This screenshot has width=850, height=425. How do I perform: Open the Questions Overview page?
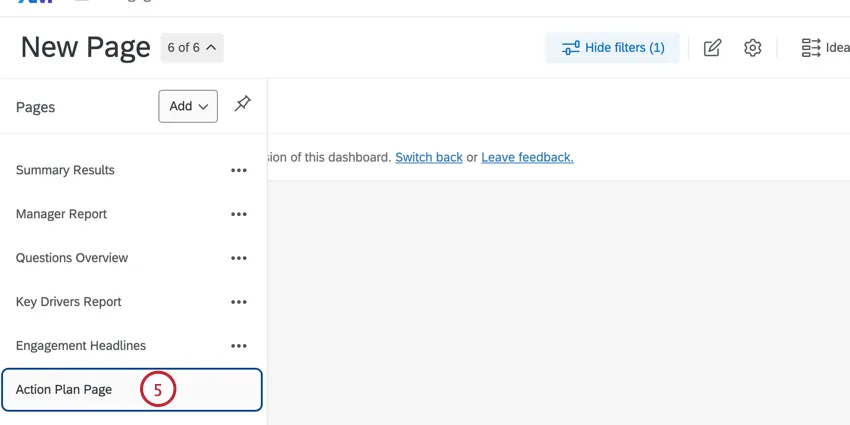(72, 258)
